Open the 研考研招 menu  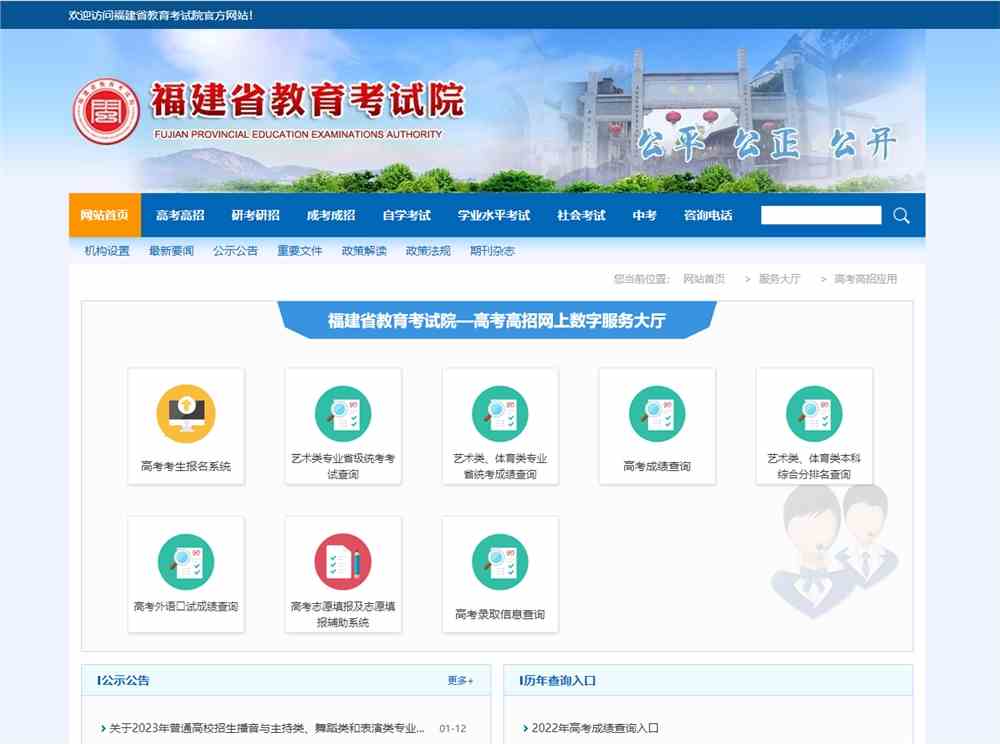point(255,215)
